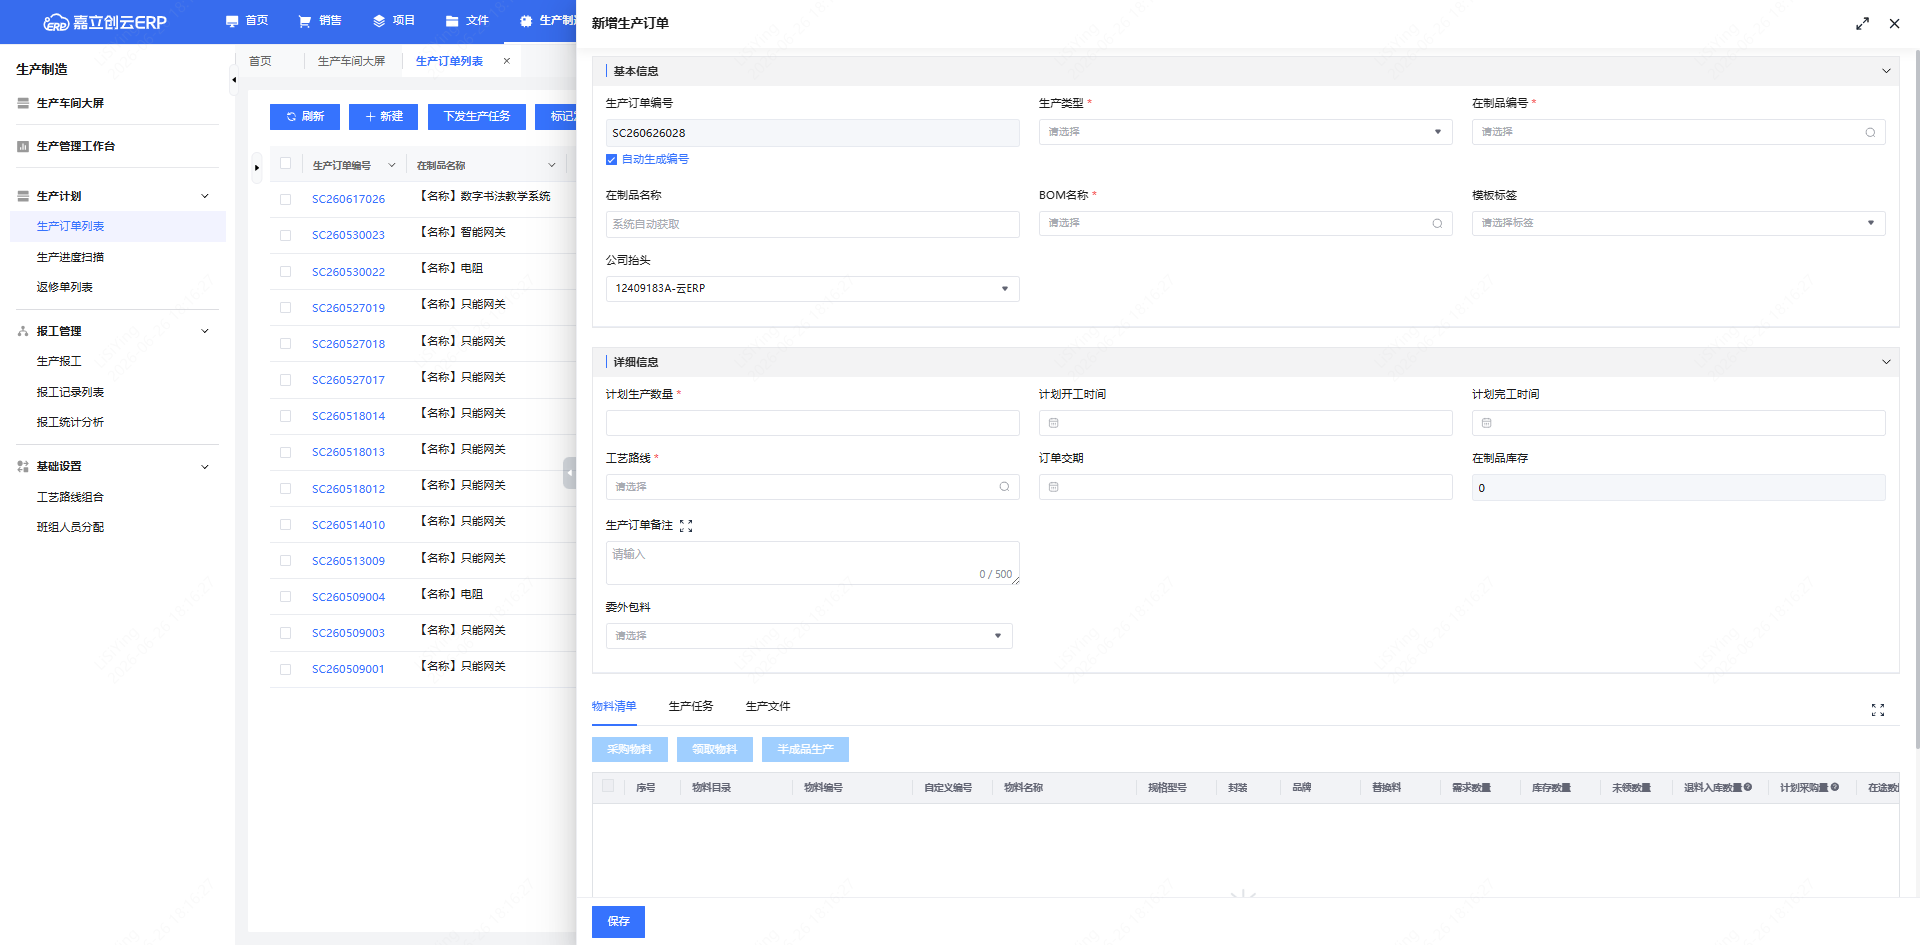Switch to 生产任务 tab
Viewport: 1920px width, 945px height.
[x=691, y=706]
